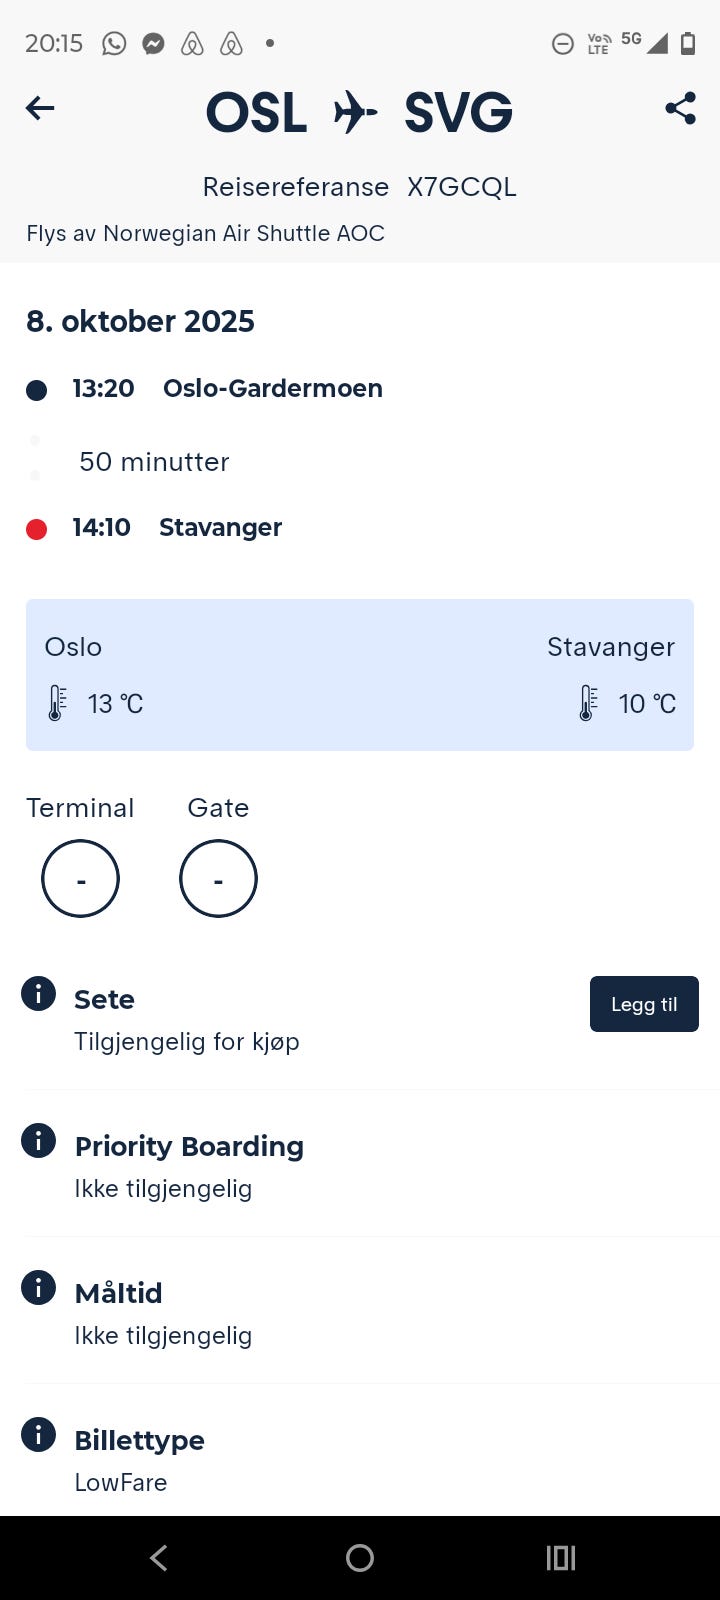Viewport: 720px width, 1600px height.
Task: Tap the info icon next to Sete
Action: (38, 993)
